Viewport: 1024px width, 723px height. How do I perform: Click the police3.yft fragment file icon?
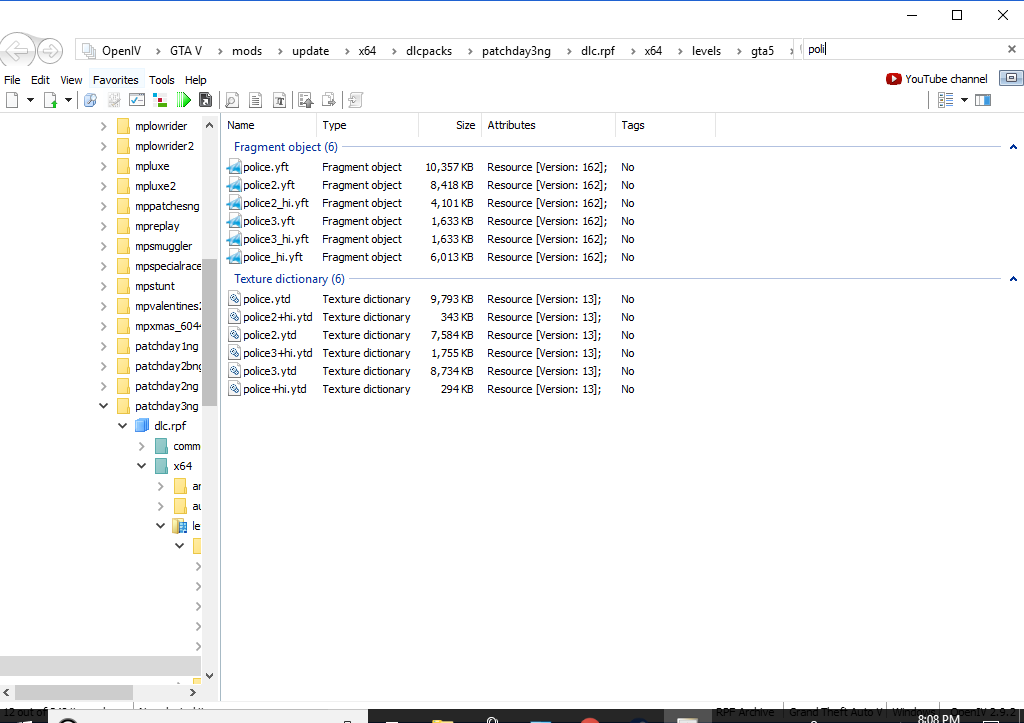tap(235, 221)
